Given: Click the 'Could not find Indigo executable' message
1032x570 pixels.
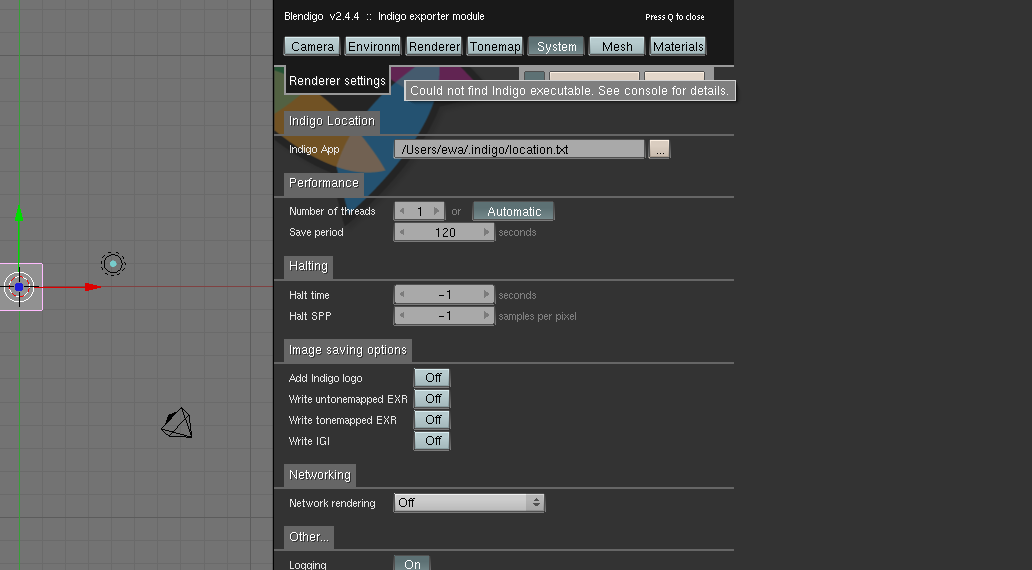Looking at the screenshot, I should click(x=569, y=91).
